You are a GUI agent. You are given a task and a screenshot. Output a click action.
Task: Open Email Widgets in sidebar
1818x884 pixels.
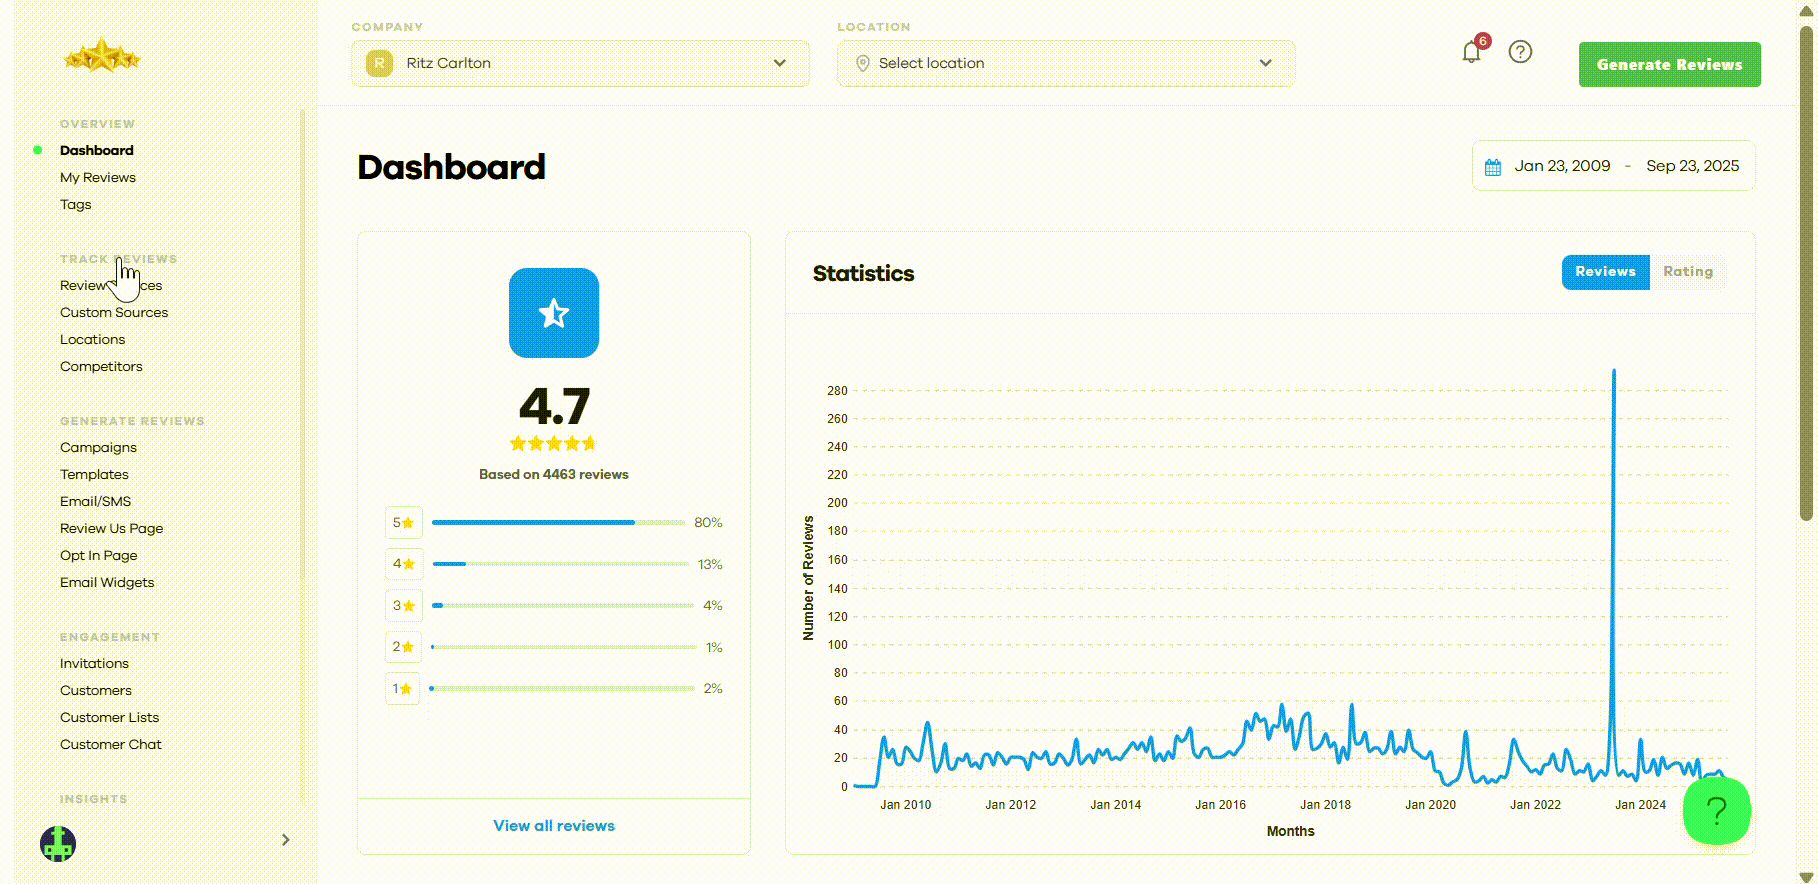(107, 583)
